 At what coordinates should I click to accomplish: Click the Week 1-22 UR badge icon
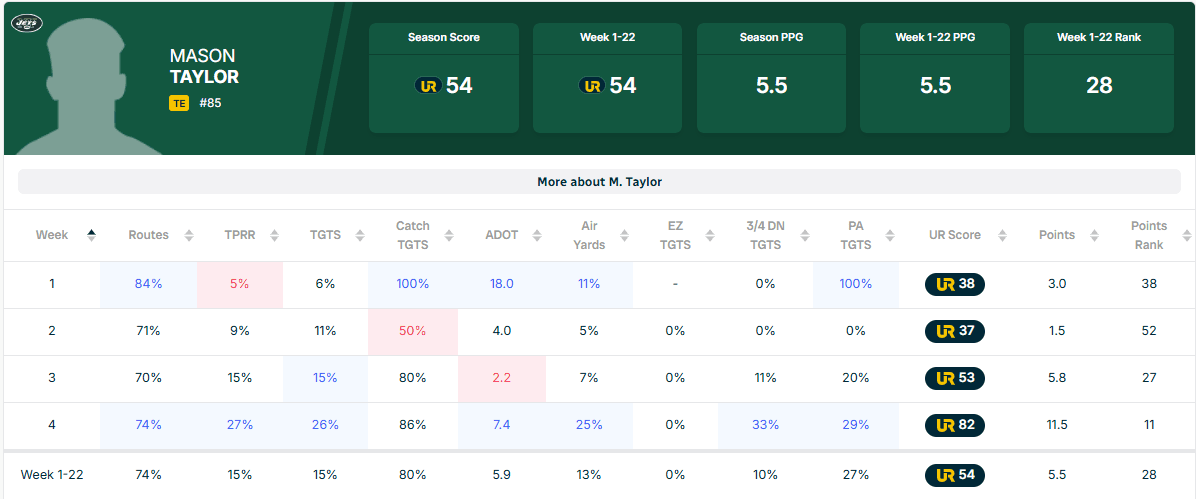coord(592,86)
